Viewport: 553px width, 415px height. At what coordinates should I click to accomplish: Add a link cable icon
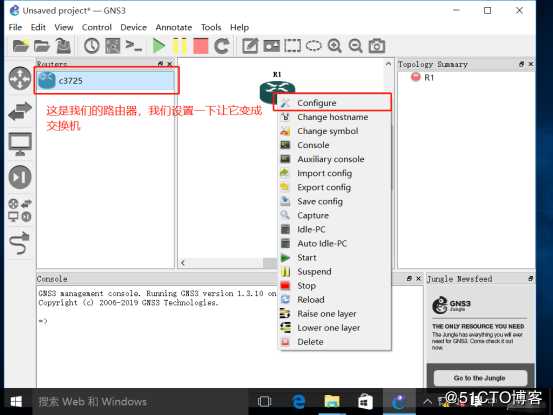[19, 243]
